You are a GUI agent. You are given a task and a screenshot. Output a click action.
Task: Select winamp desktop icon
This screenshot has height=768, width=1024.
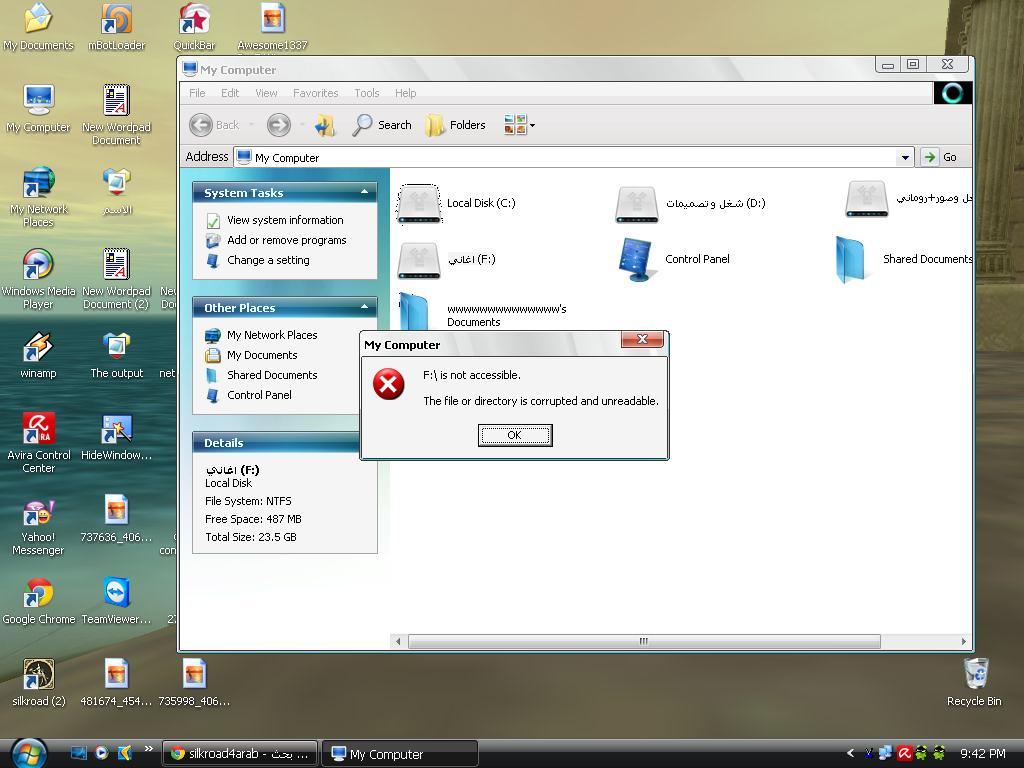(x=38, y=355)
